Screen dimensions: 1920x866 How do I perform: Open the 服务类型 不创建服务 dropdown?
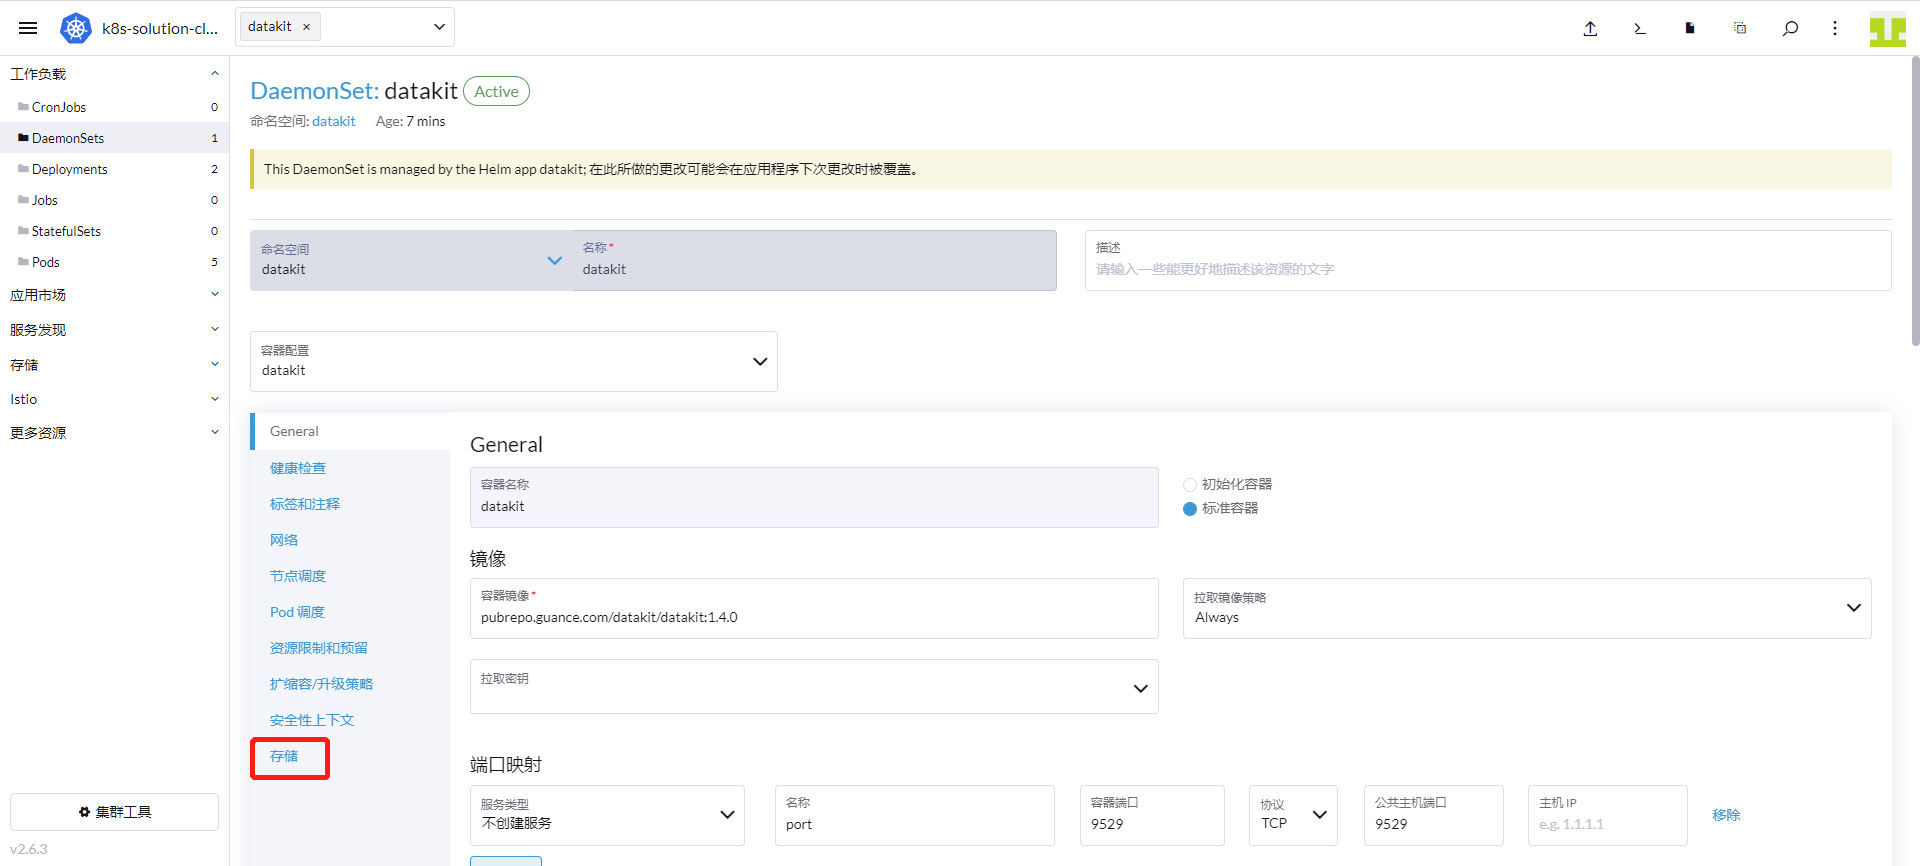pos(607,815)
